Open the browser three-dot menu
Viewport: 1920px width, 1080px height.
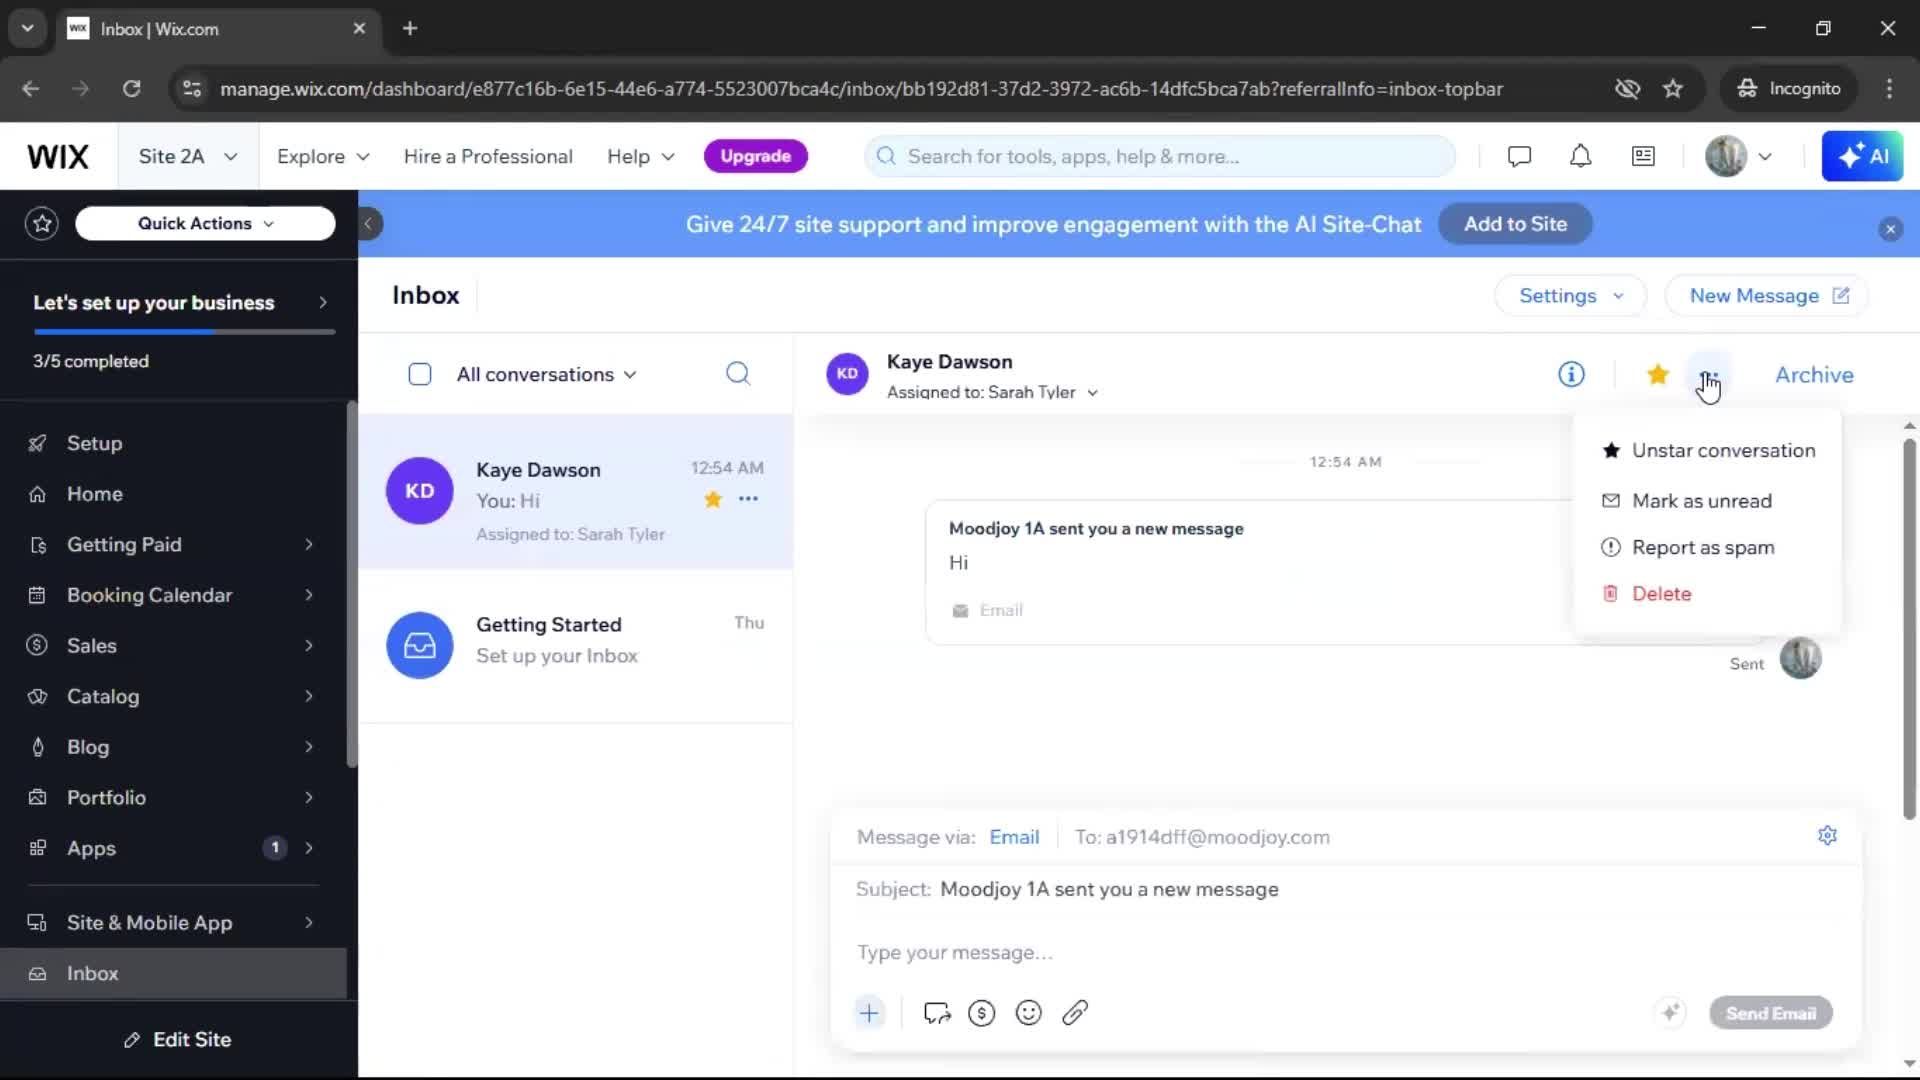point(1889,89)
